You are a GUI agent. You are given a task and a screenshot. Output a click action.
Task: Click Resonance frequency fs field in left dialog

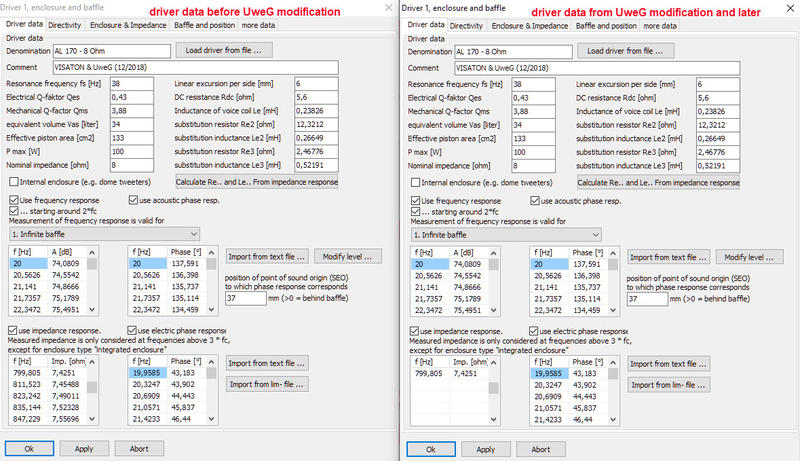(131, 85)
